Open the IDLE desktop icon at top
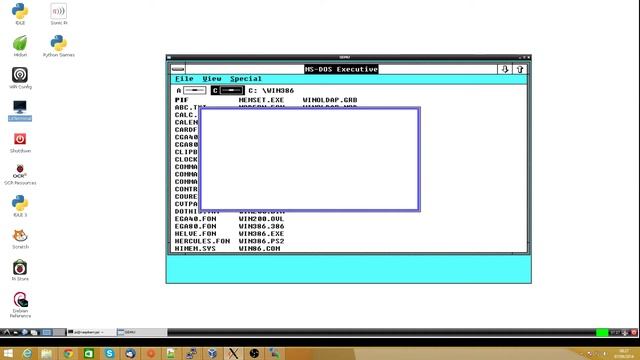The image size is (640, 360). point(20,13)
